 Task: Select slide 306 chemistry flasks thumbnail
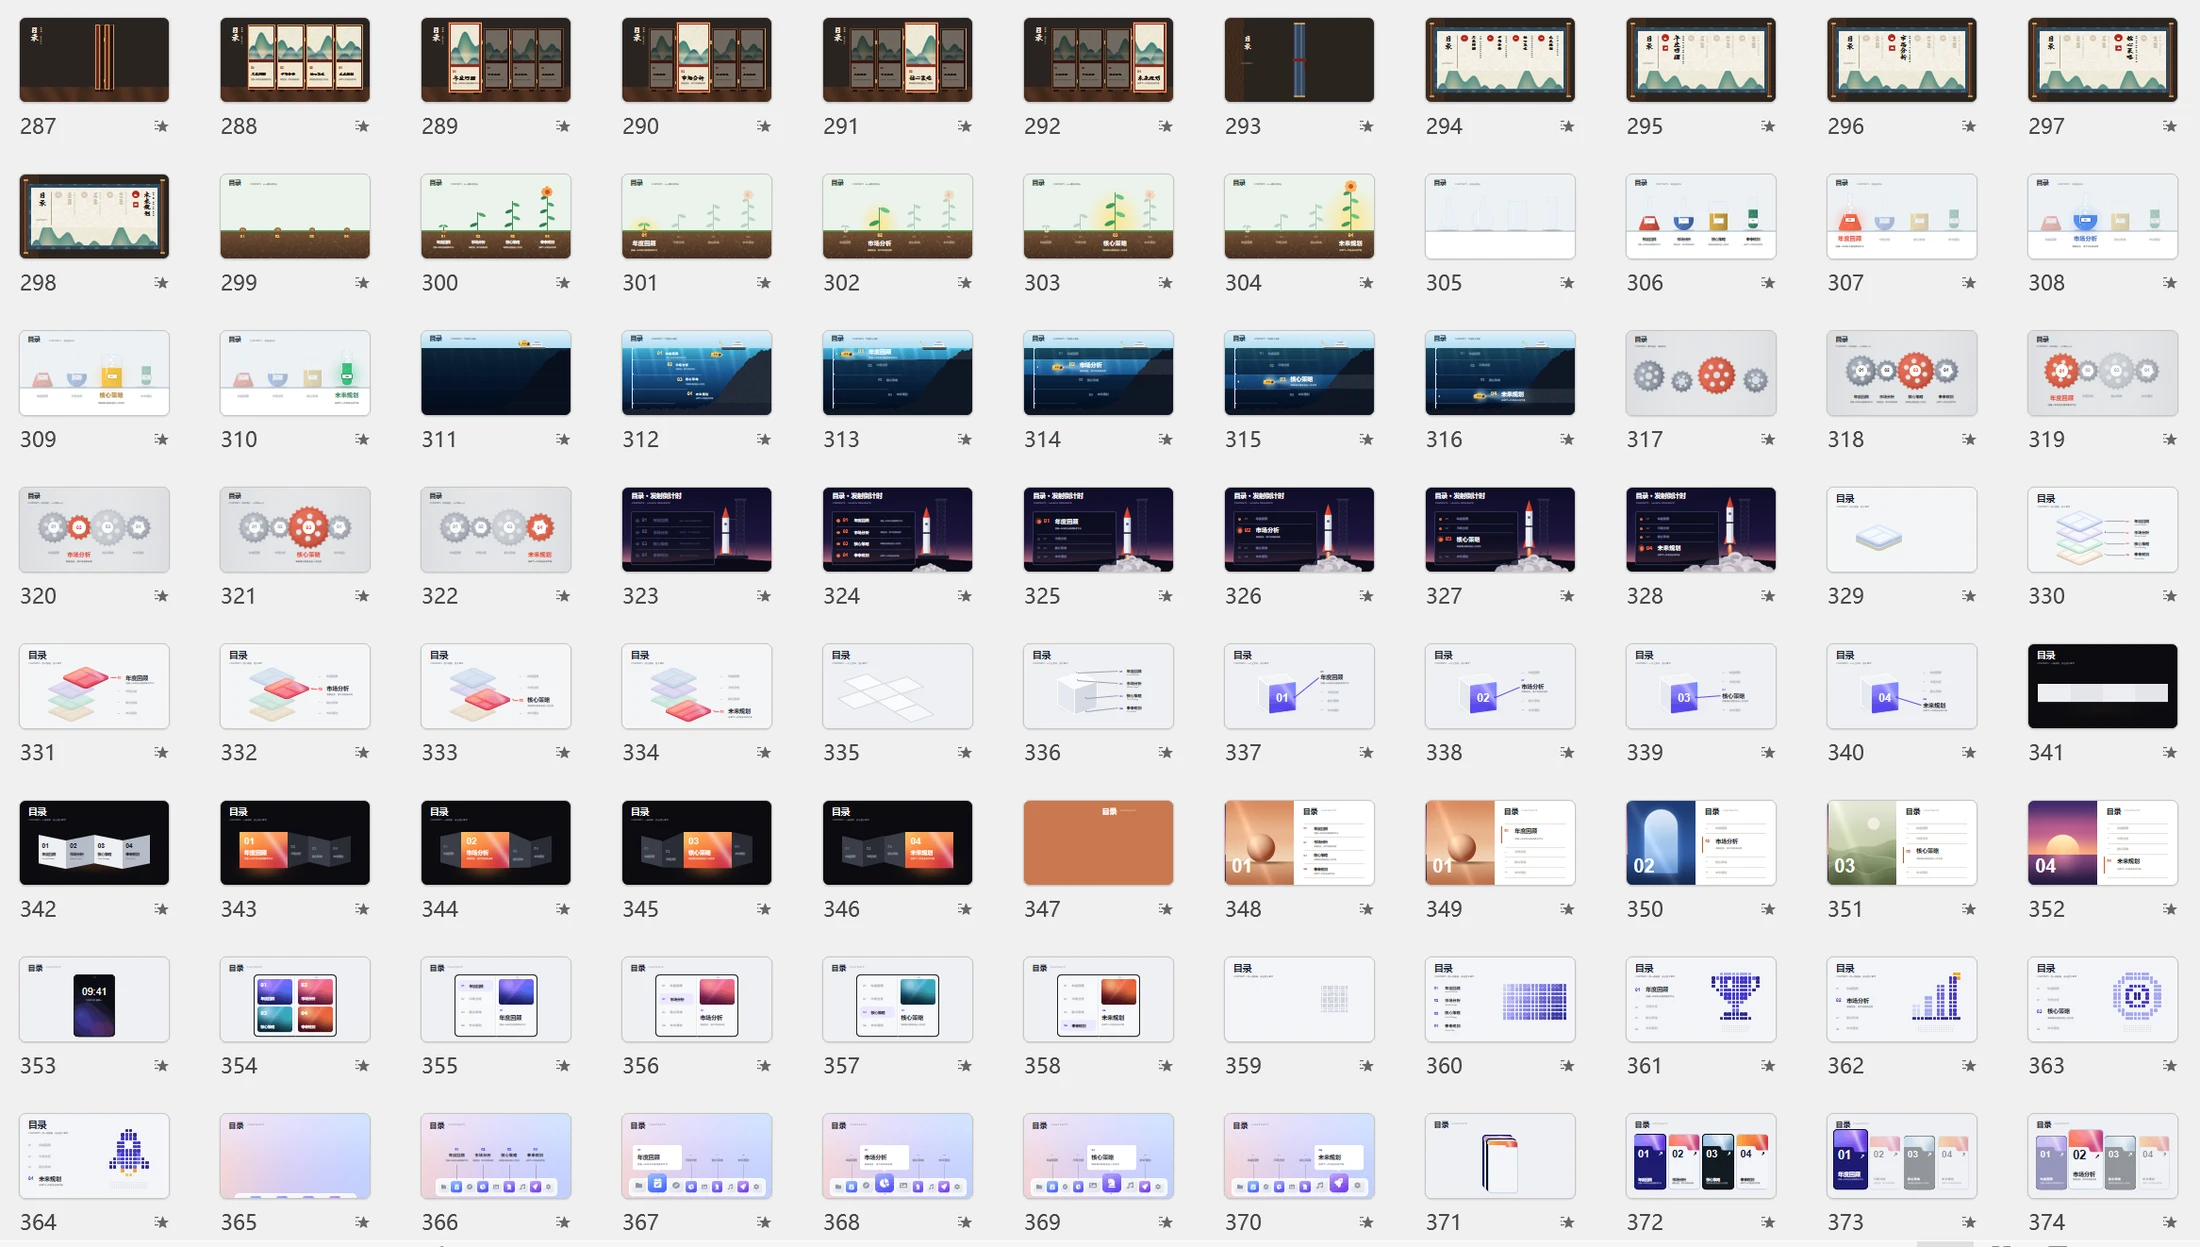pos(1701,216)
